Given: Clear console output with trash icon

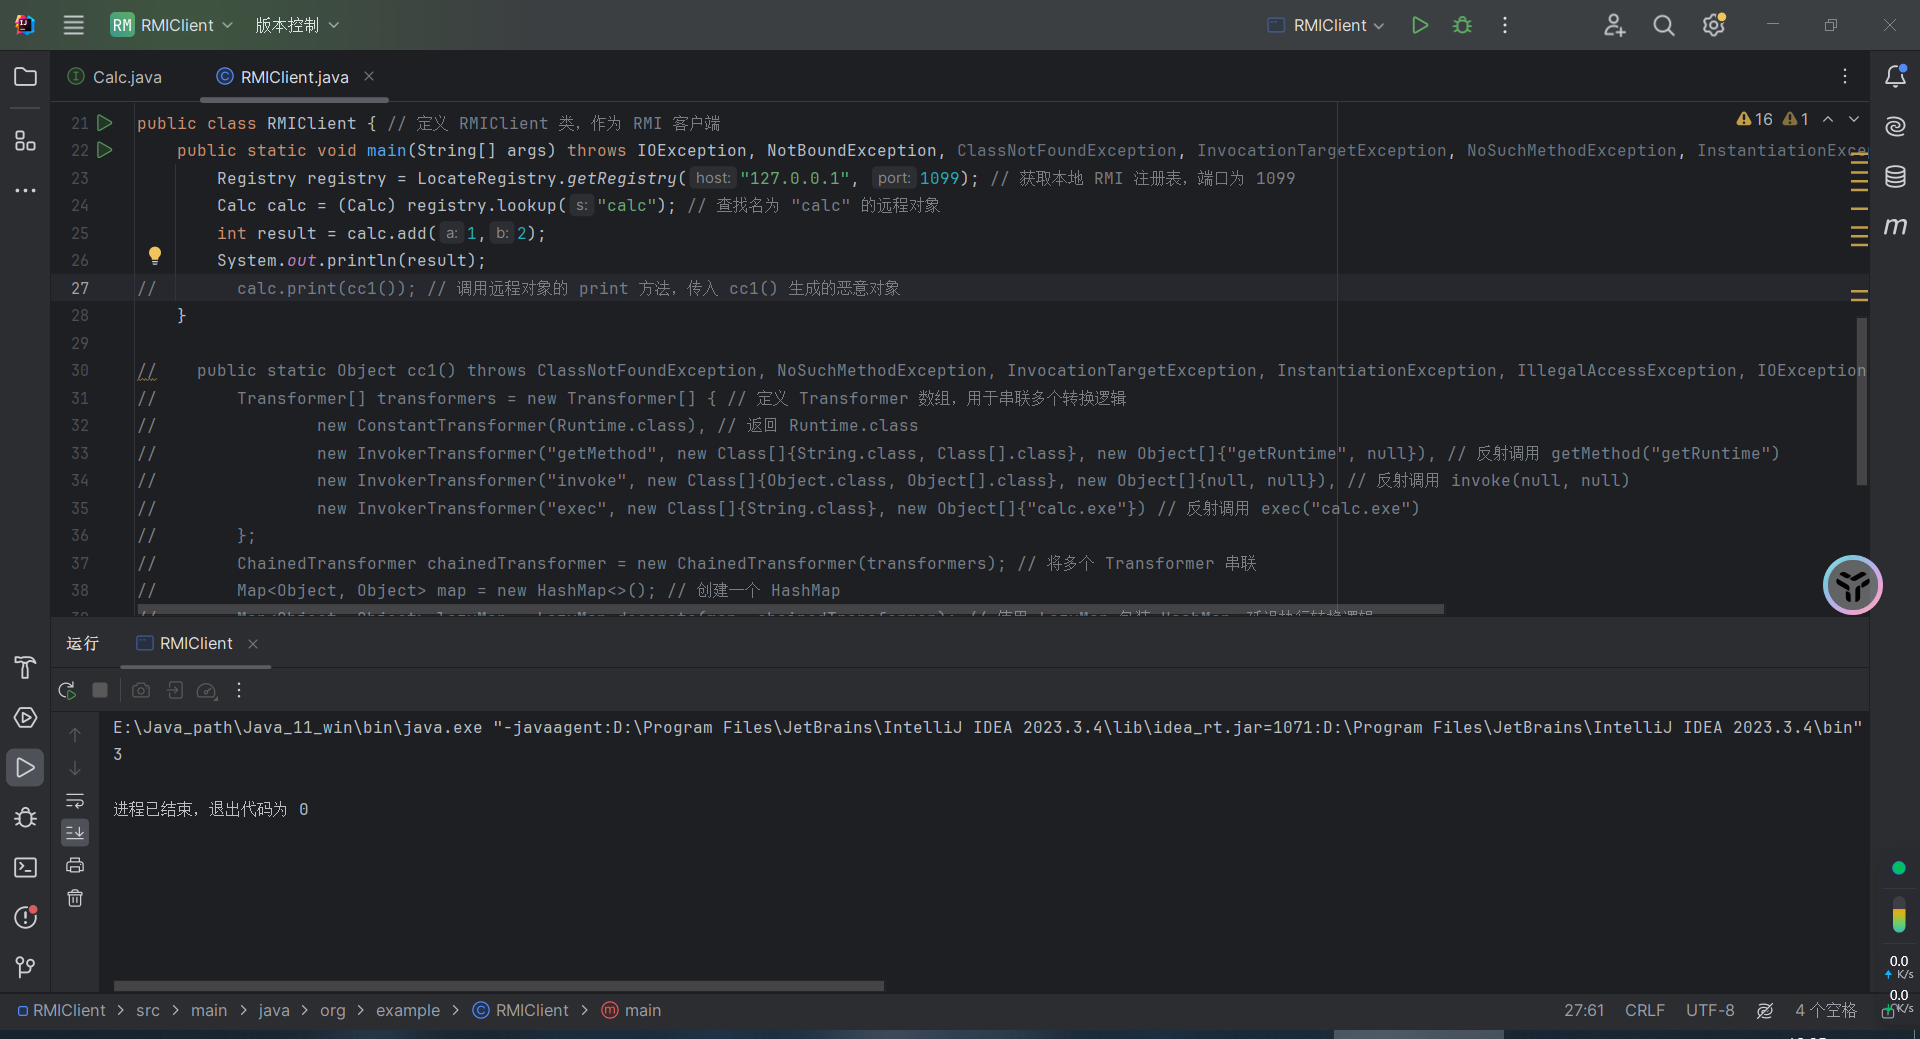Looking at the screenshot, I should click(x=75, y=898).
